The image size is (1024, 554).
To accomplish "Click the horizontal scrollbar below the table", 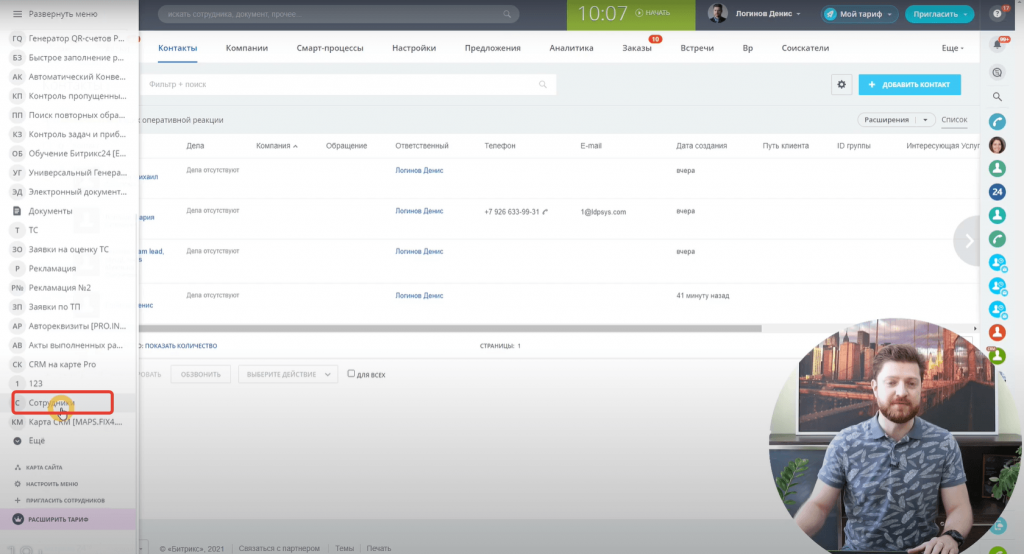I will coord(451,329).
